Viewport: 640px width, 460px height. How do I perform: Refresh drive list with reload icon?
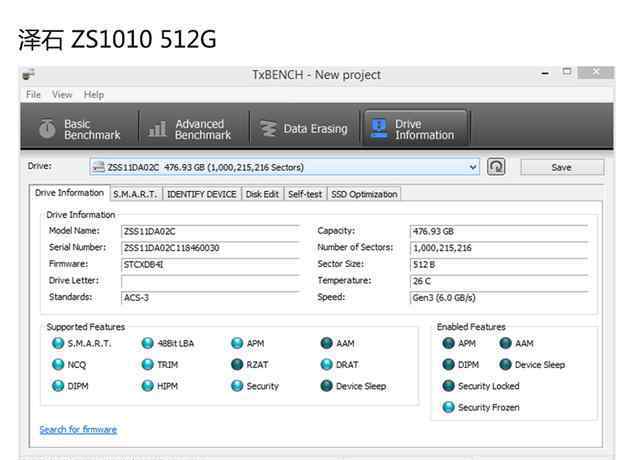496,167
